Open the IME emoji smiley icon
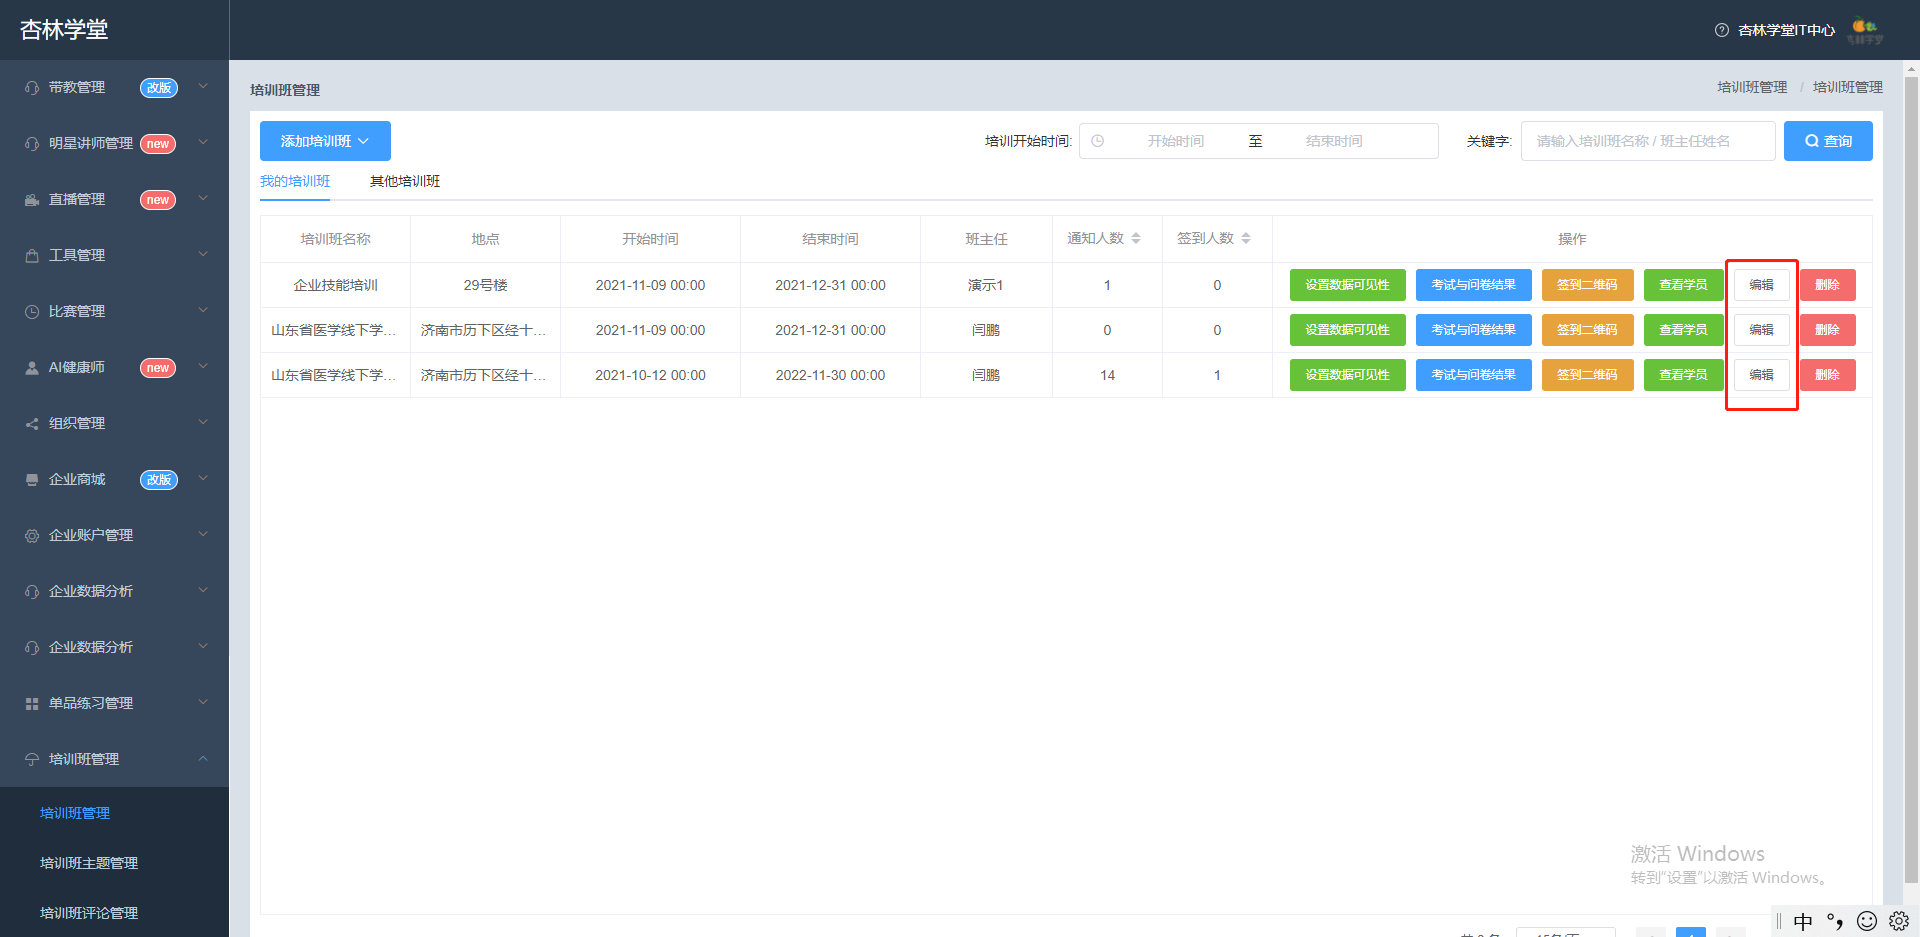Image resolution: width=1920 pixels, height=937 pixels. pos(1867,921)
